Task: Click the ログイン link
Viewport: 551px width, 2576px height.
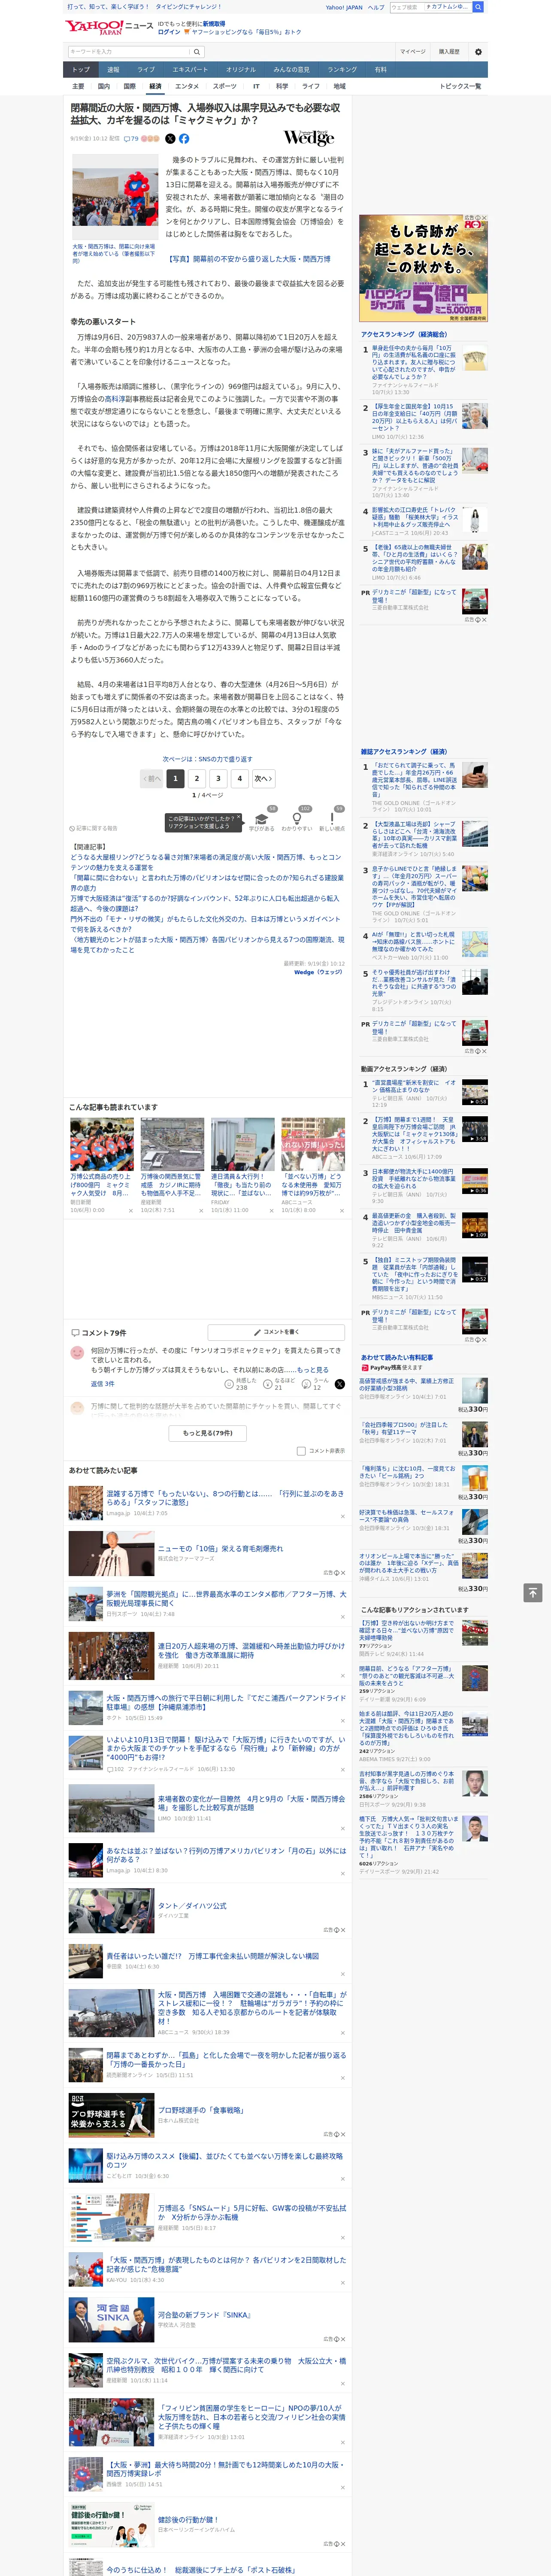Action: coord(169,32)
